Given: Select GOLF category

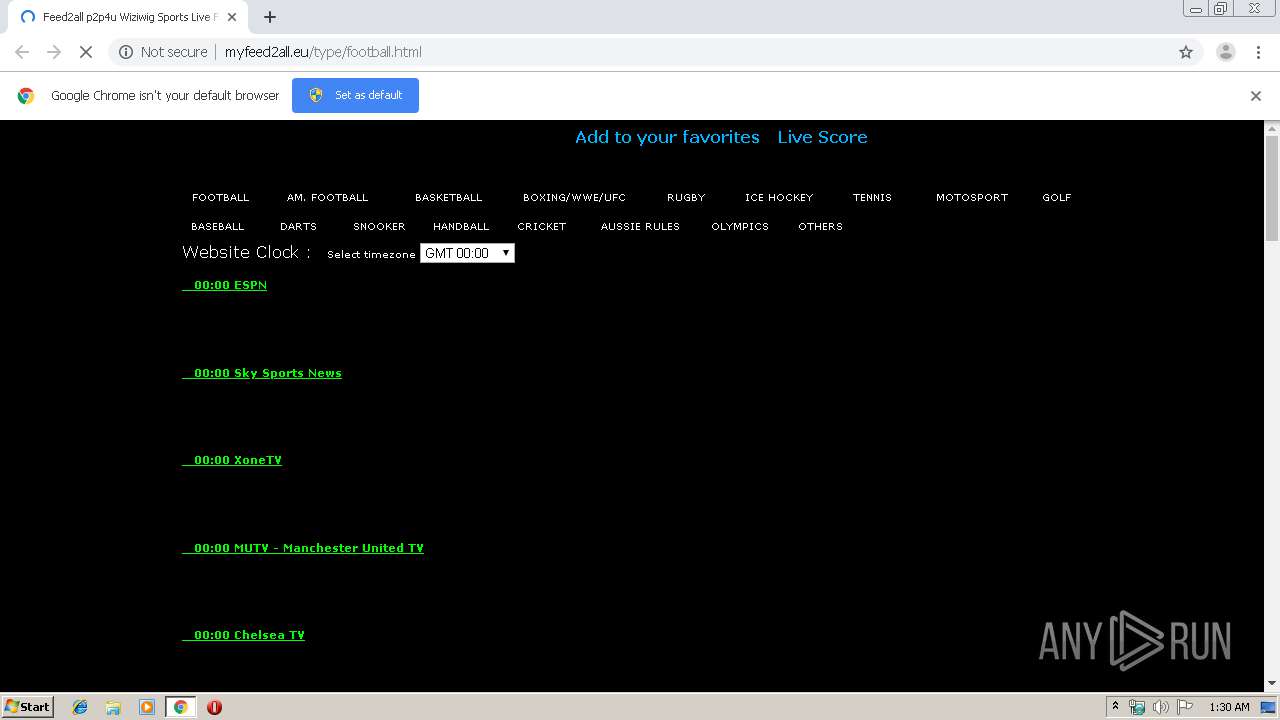Looking at the screenshot, I should click(1057, 197).
